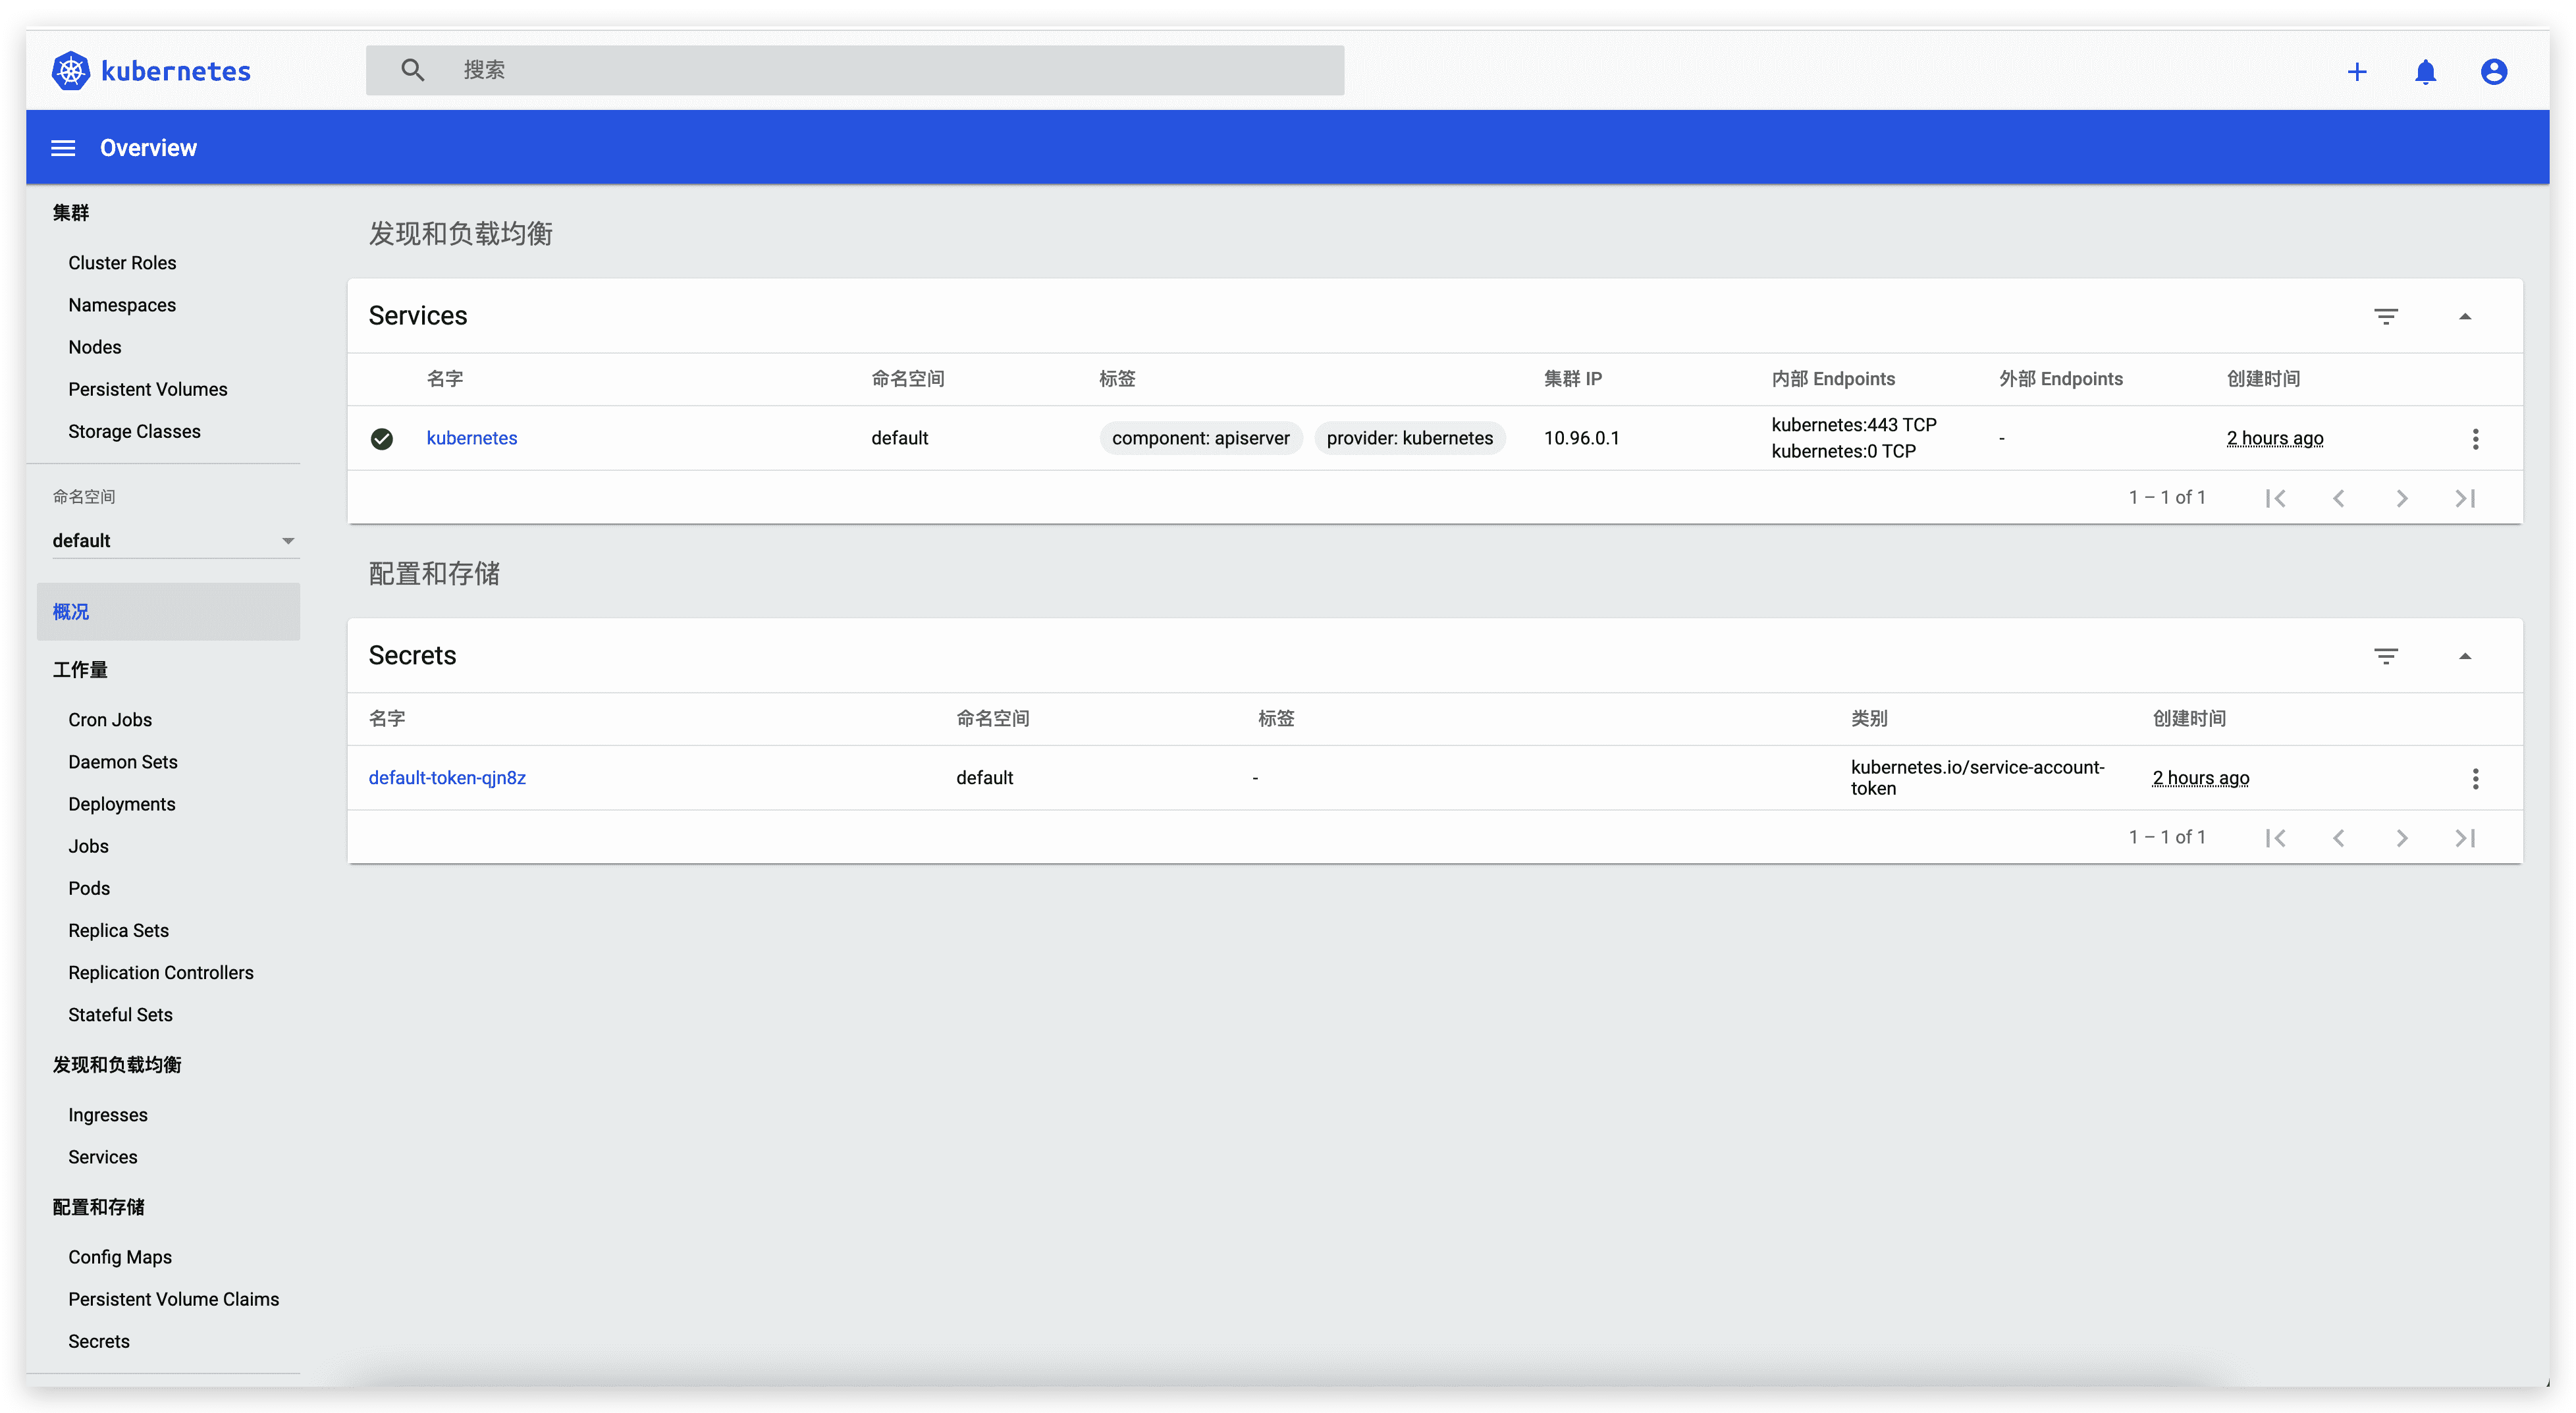The height and width of the screenshot is (1413, 2576).
Task: Open the kubernetes service link
Action: pos(472,438)
